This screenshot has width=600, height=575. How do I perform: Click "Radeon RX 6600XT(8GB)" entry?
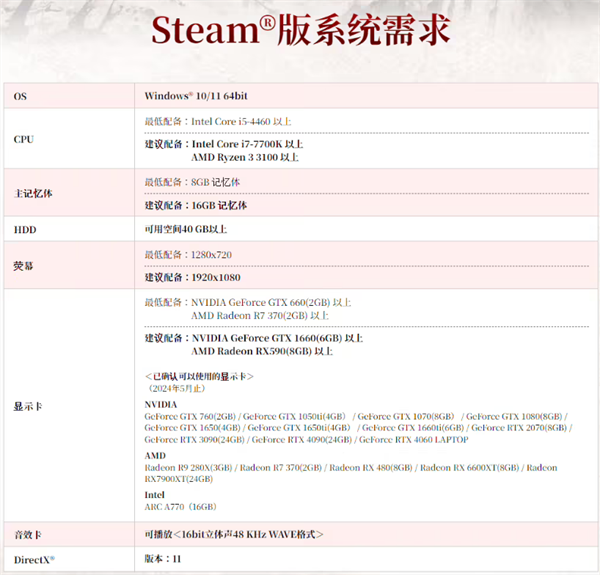[470, 468]
